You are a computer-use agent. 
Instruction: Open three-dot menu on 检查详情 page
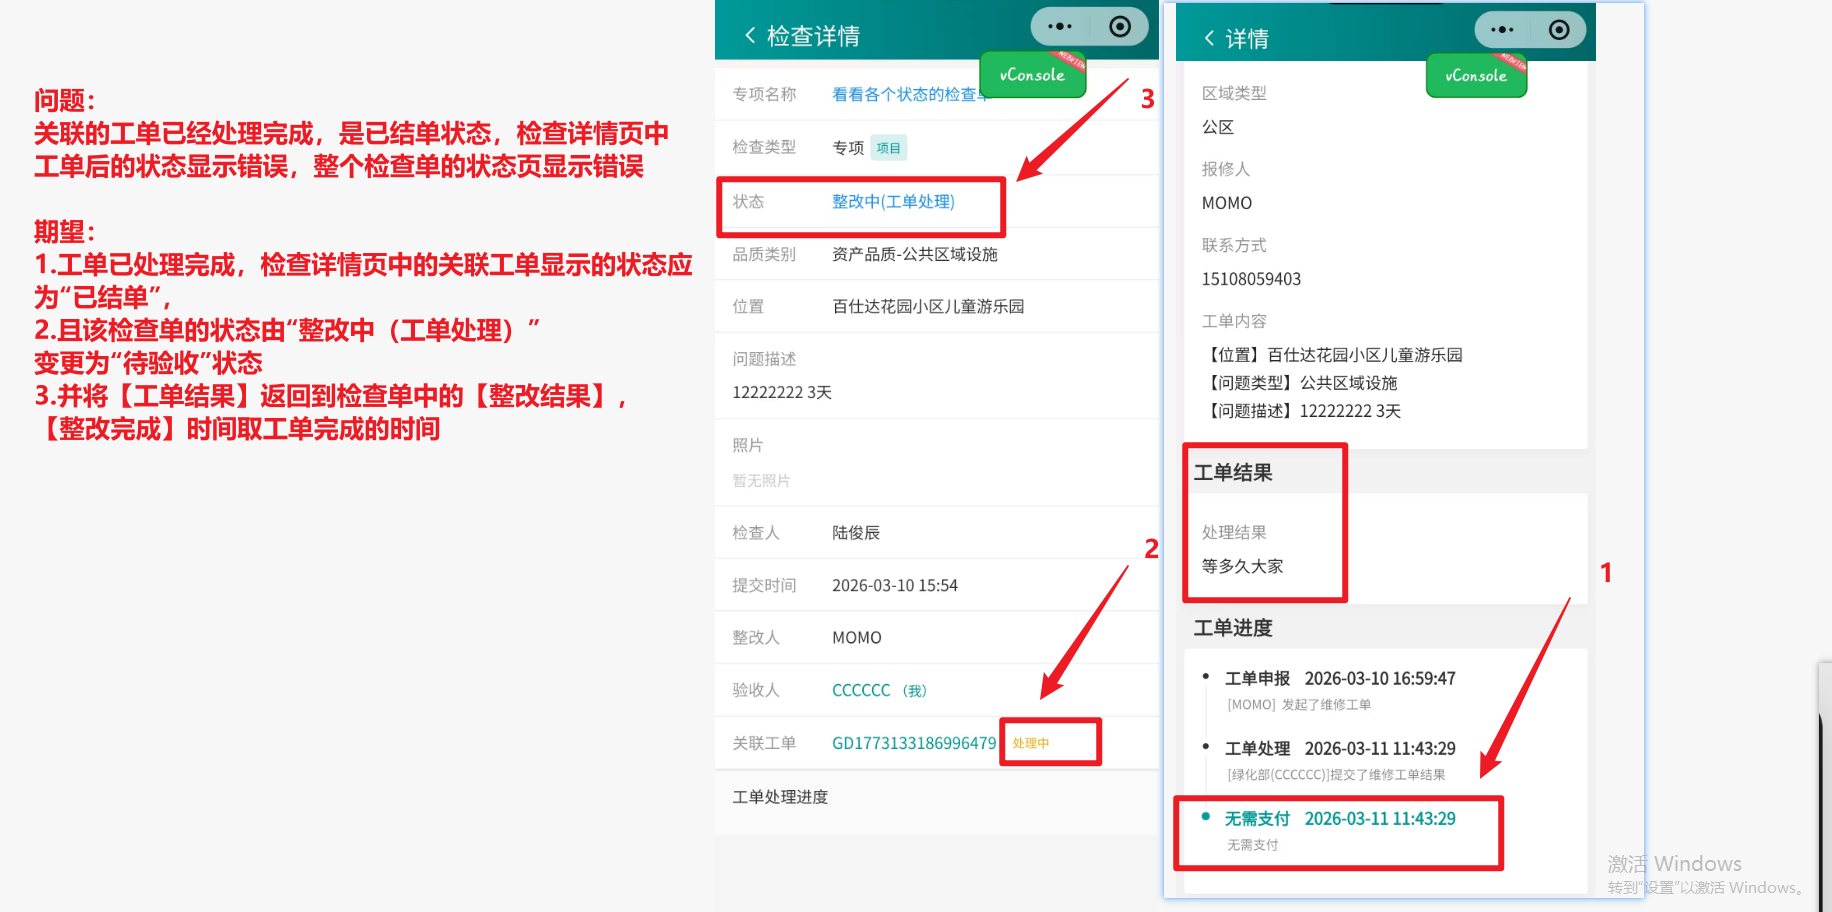(x=1059, y=27)
